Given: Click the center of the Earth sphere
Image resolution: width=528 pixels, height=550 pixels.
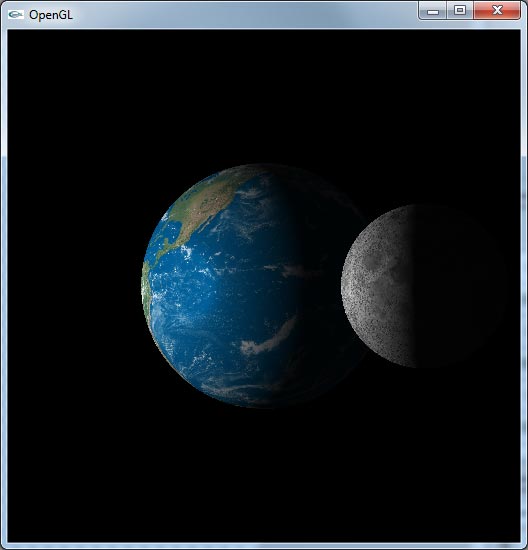Looking at the screenshot, I should 254,286.
